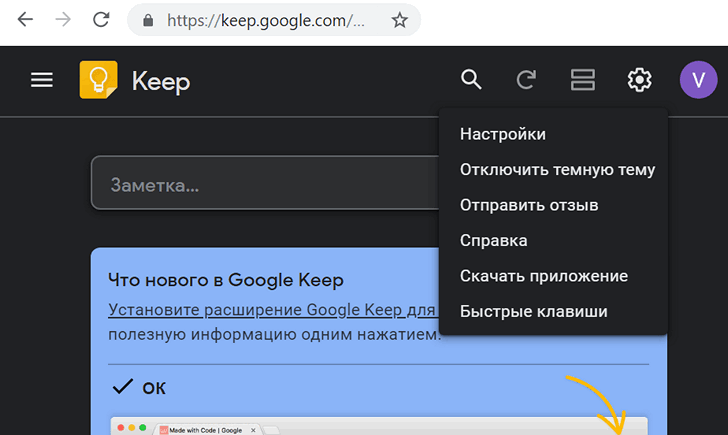
Task: Open account avatar with letter V
Action: tap(698, 80)
